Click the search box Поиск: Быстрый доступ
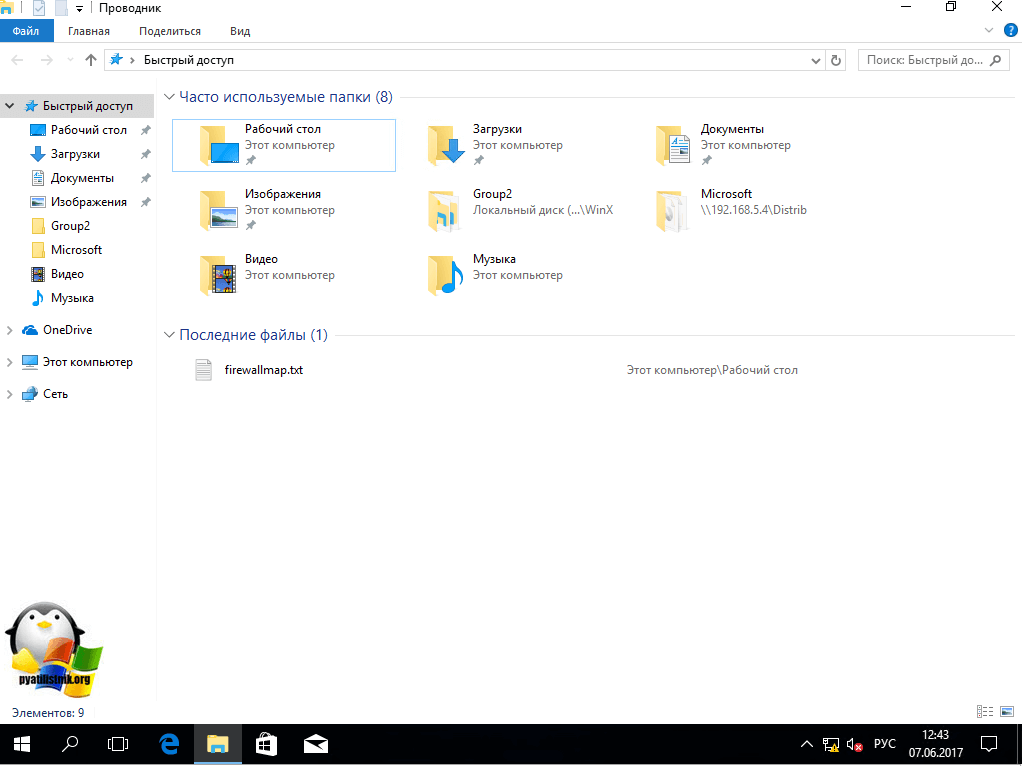1022x766 pixels. pos(932,61)
